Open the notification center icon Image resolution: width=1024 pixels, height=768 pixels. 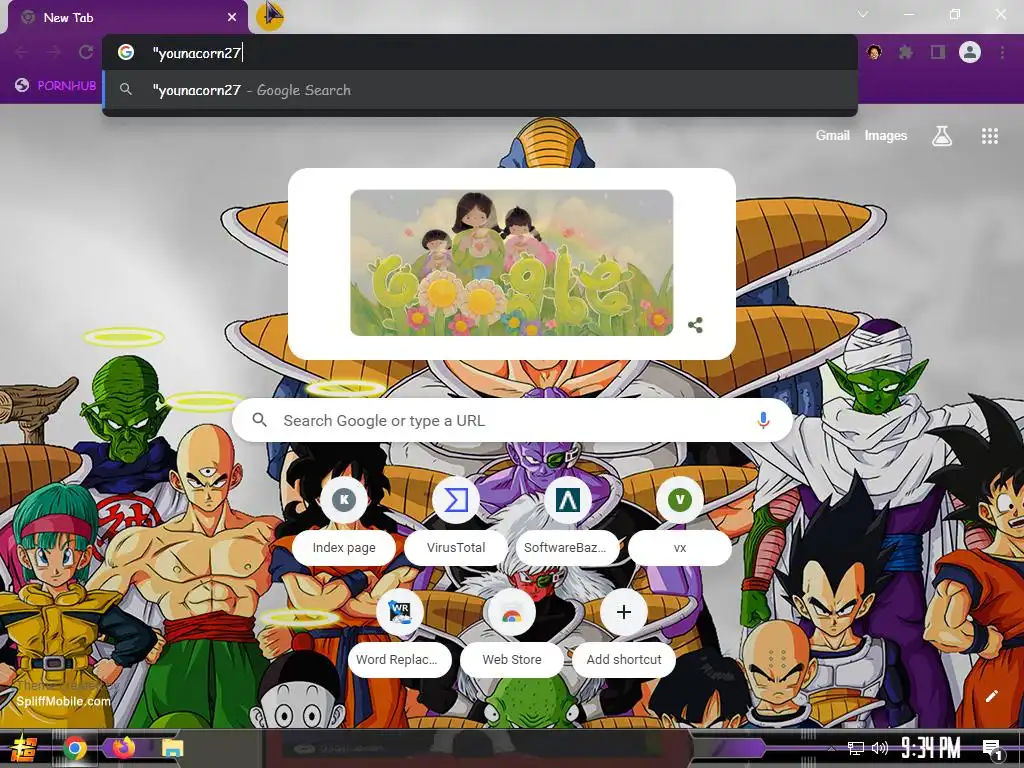coord(991,748)
